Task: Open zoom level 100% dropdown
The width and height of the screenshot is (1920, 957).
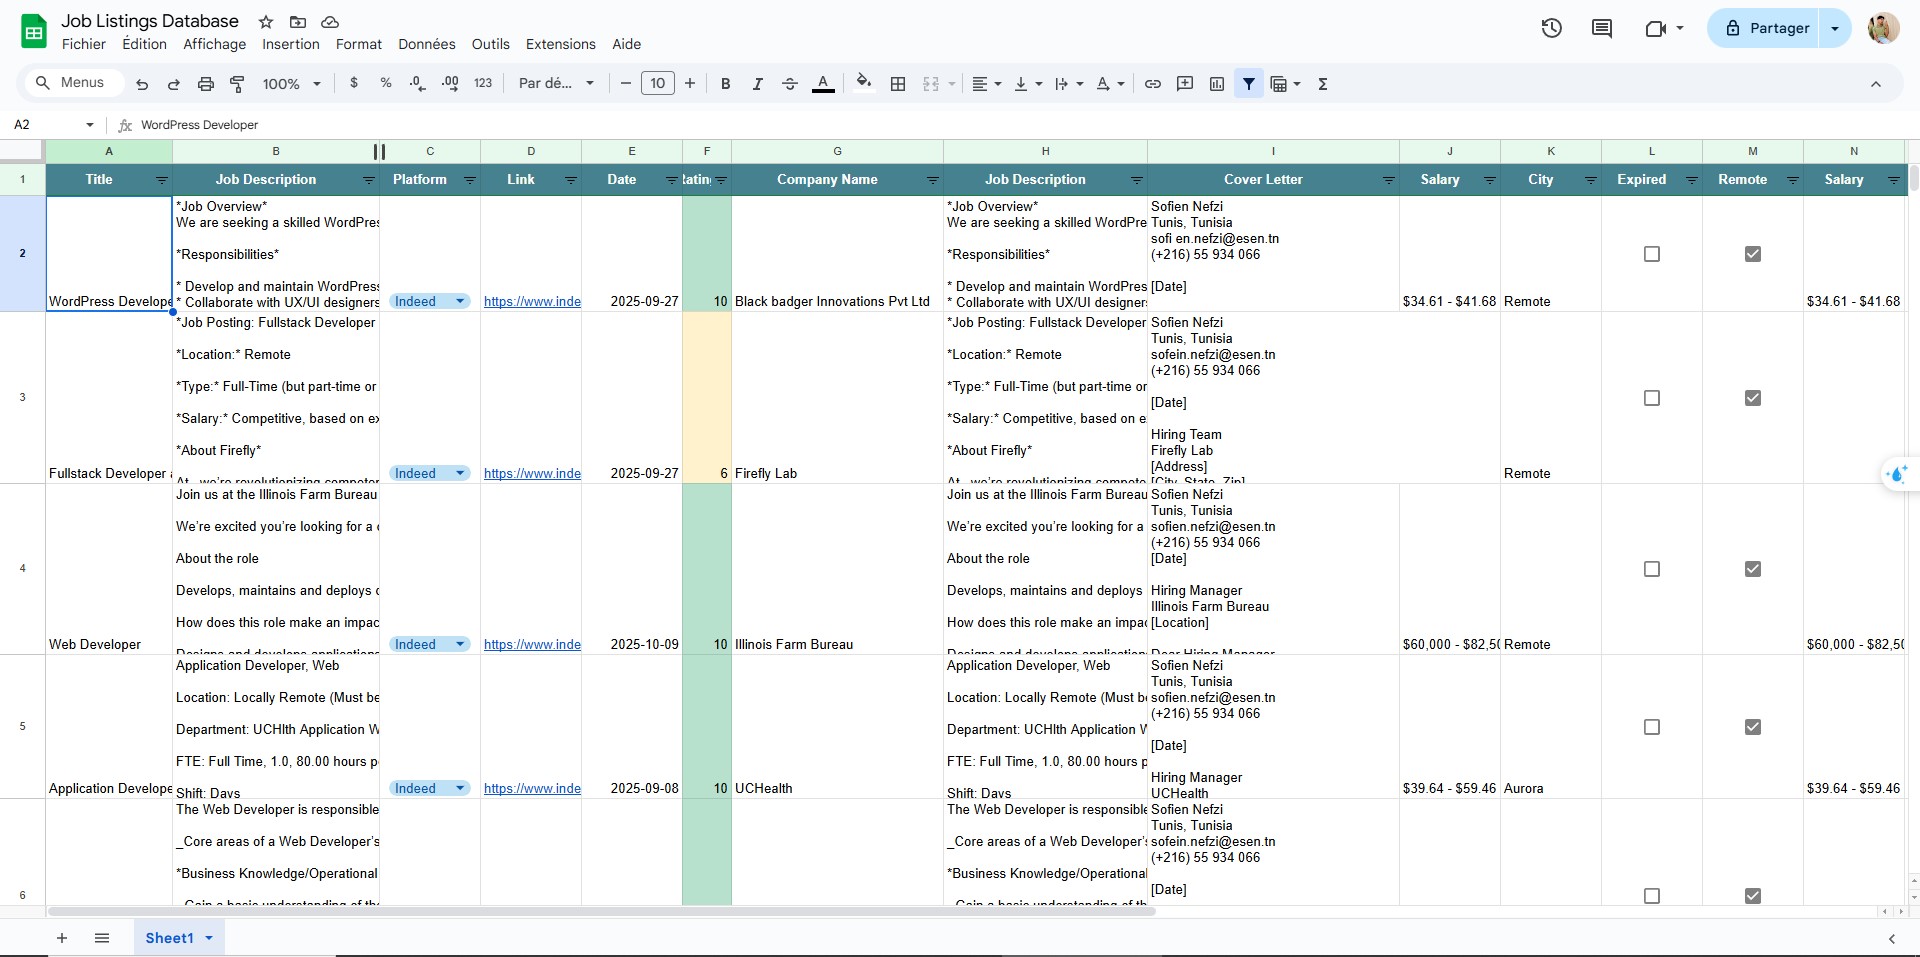Action: (x=291, y=84)
